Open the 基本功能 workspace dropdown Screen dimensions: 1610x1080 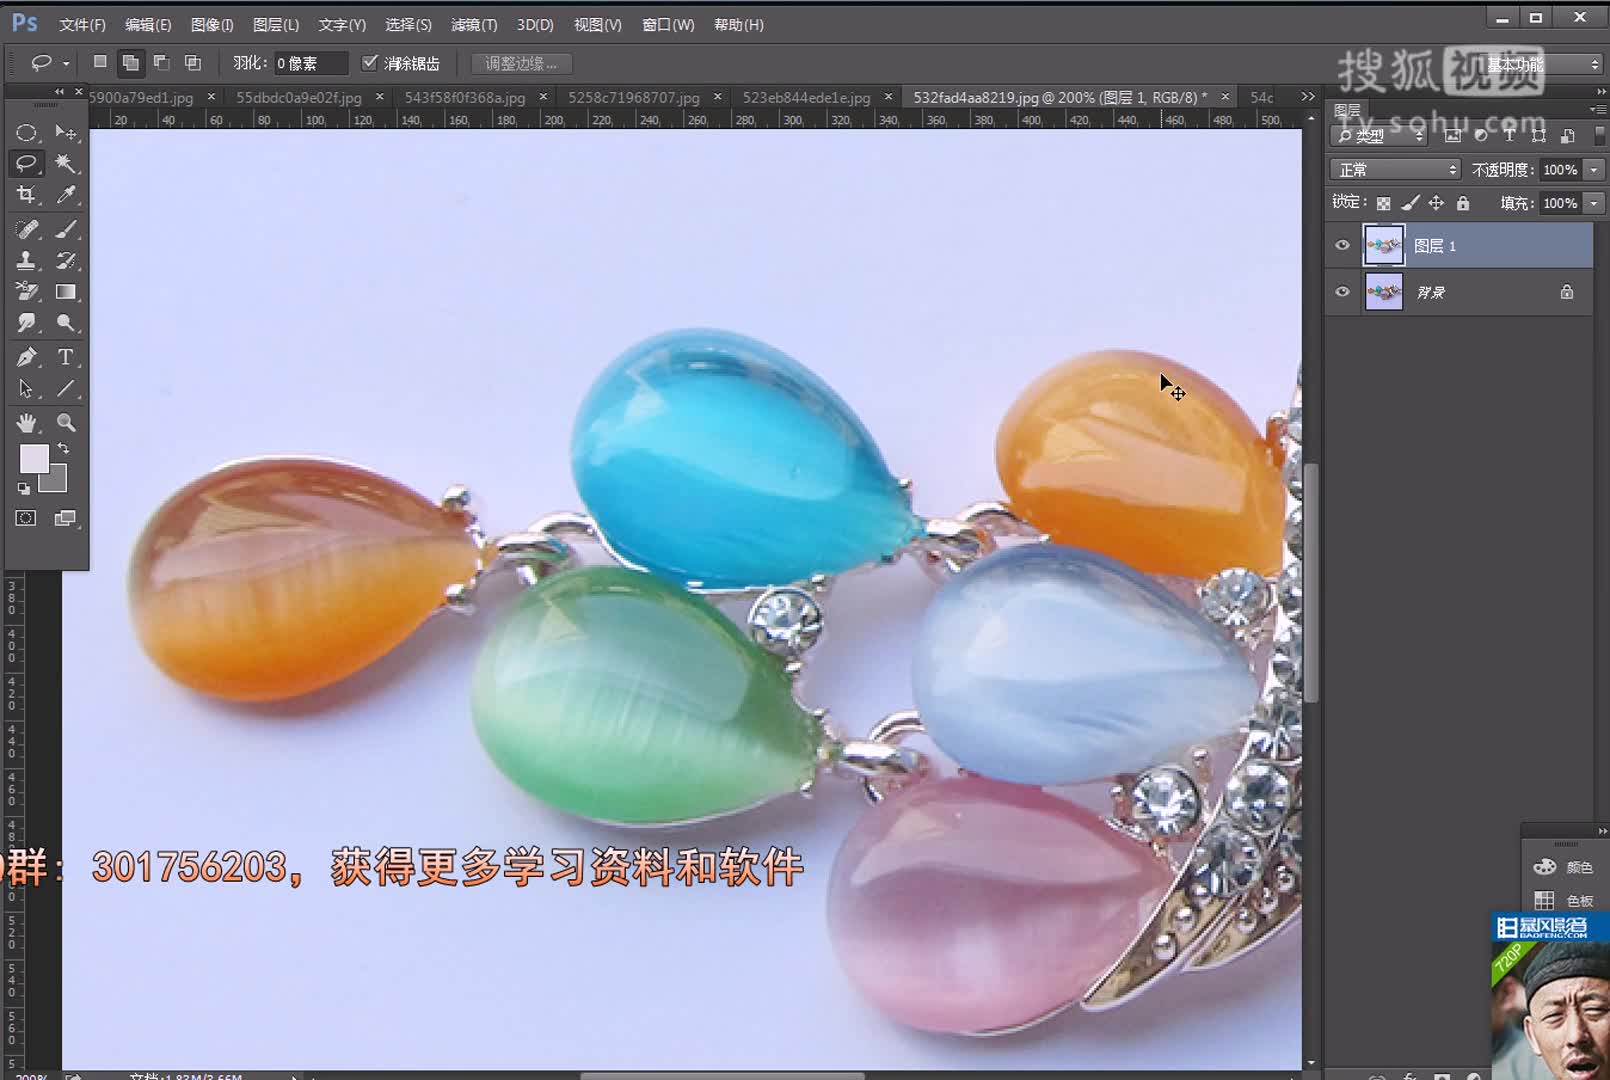[x=1540, y=64]
